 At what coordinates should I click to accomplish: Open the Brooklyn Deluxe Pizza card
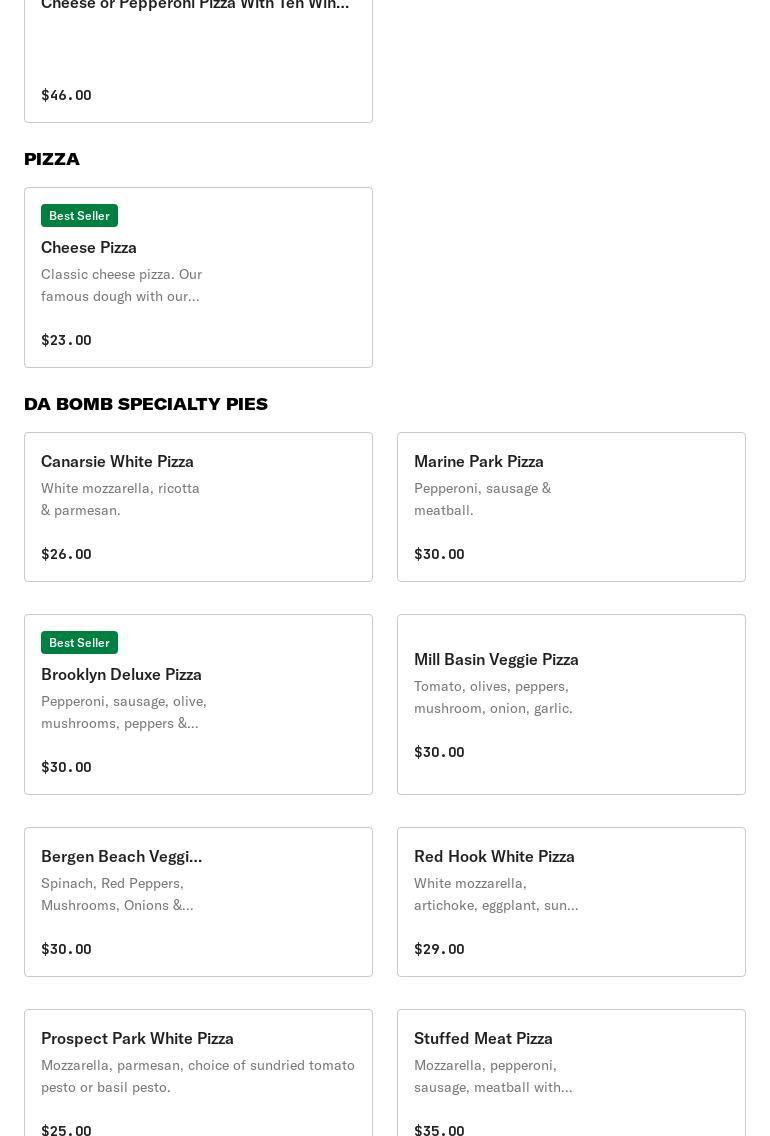coord(198,704)
